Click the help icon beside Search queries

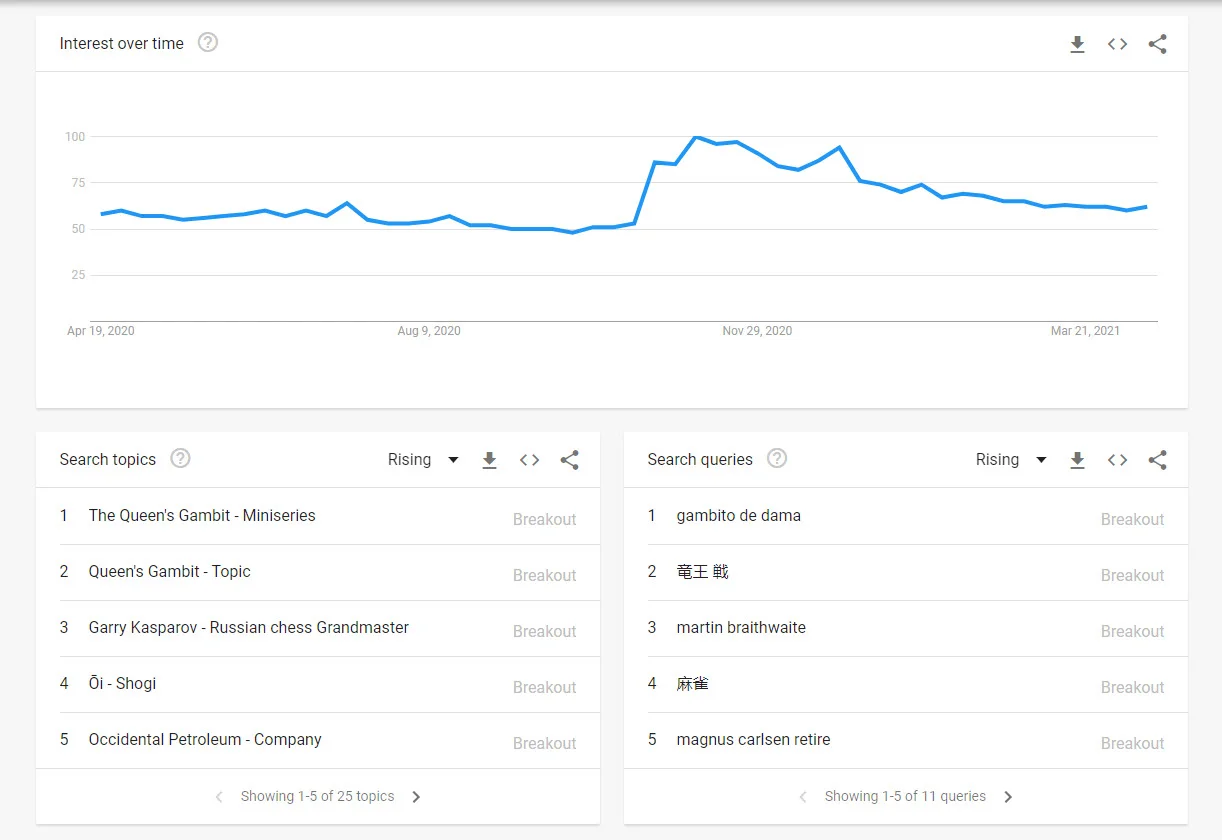[x=776, y=459]
